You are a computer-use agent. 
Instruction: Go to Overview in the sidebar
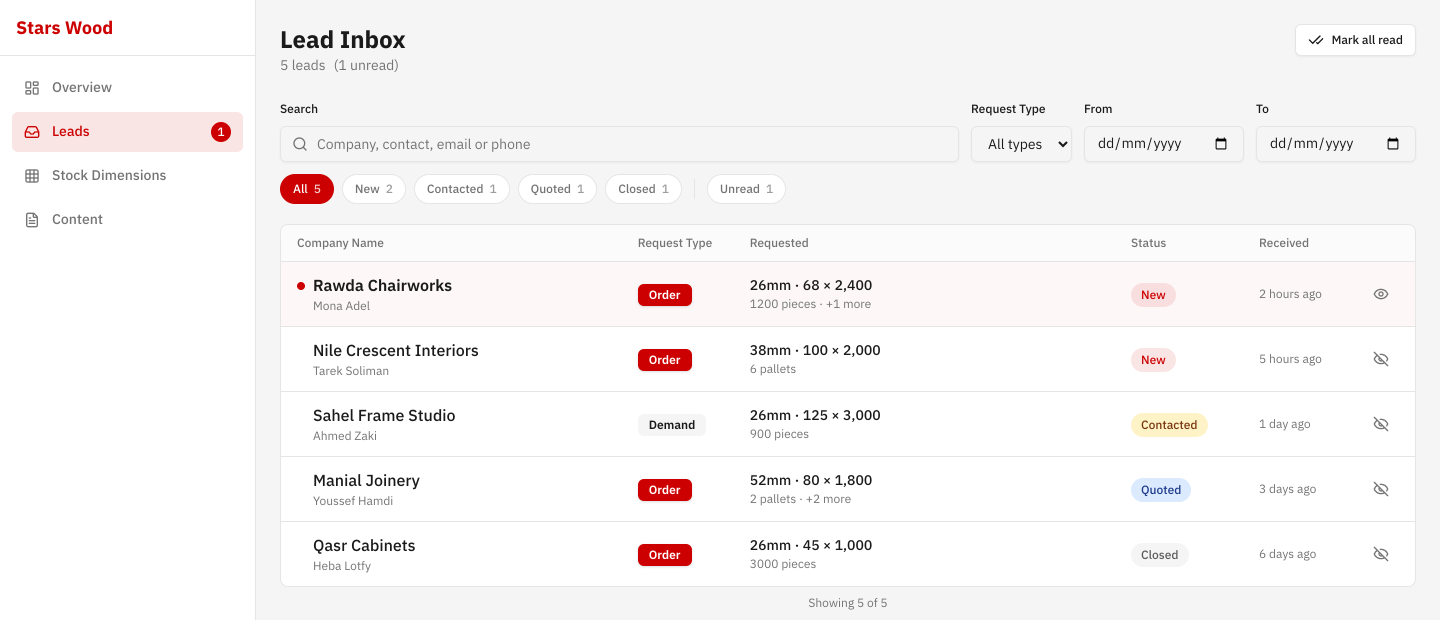point(127,88)
